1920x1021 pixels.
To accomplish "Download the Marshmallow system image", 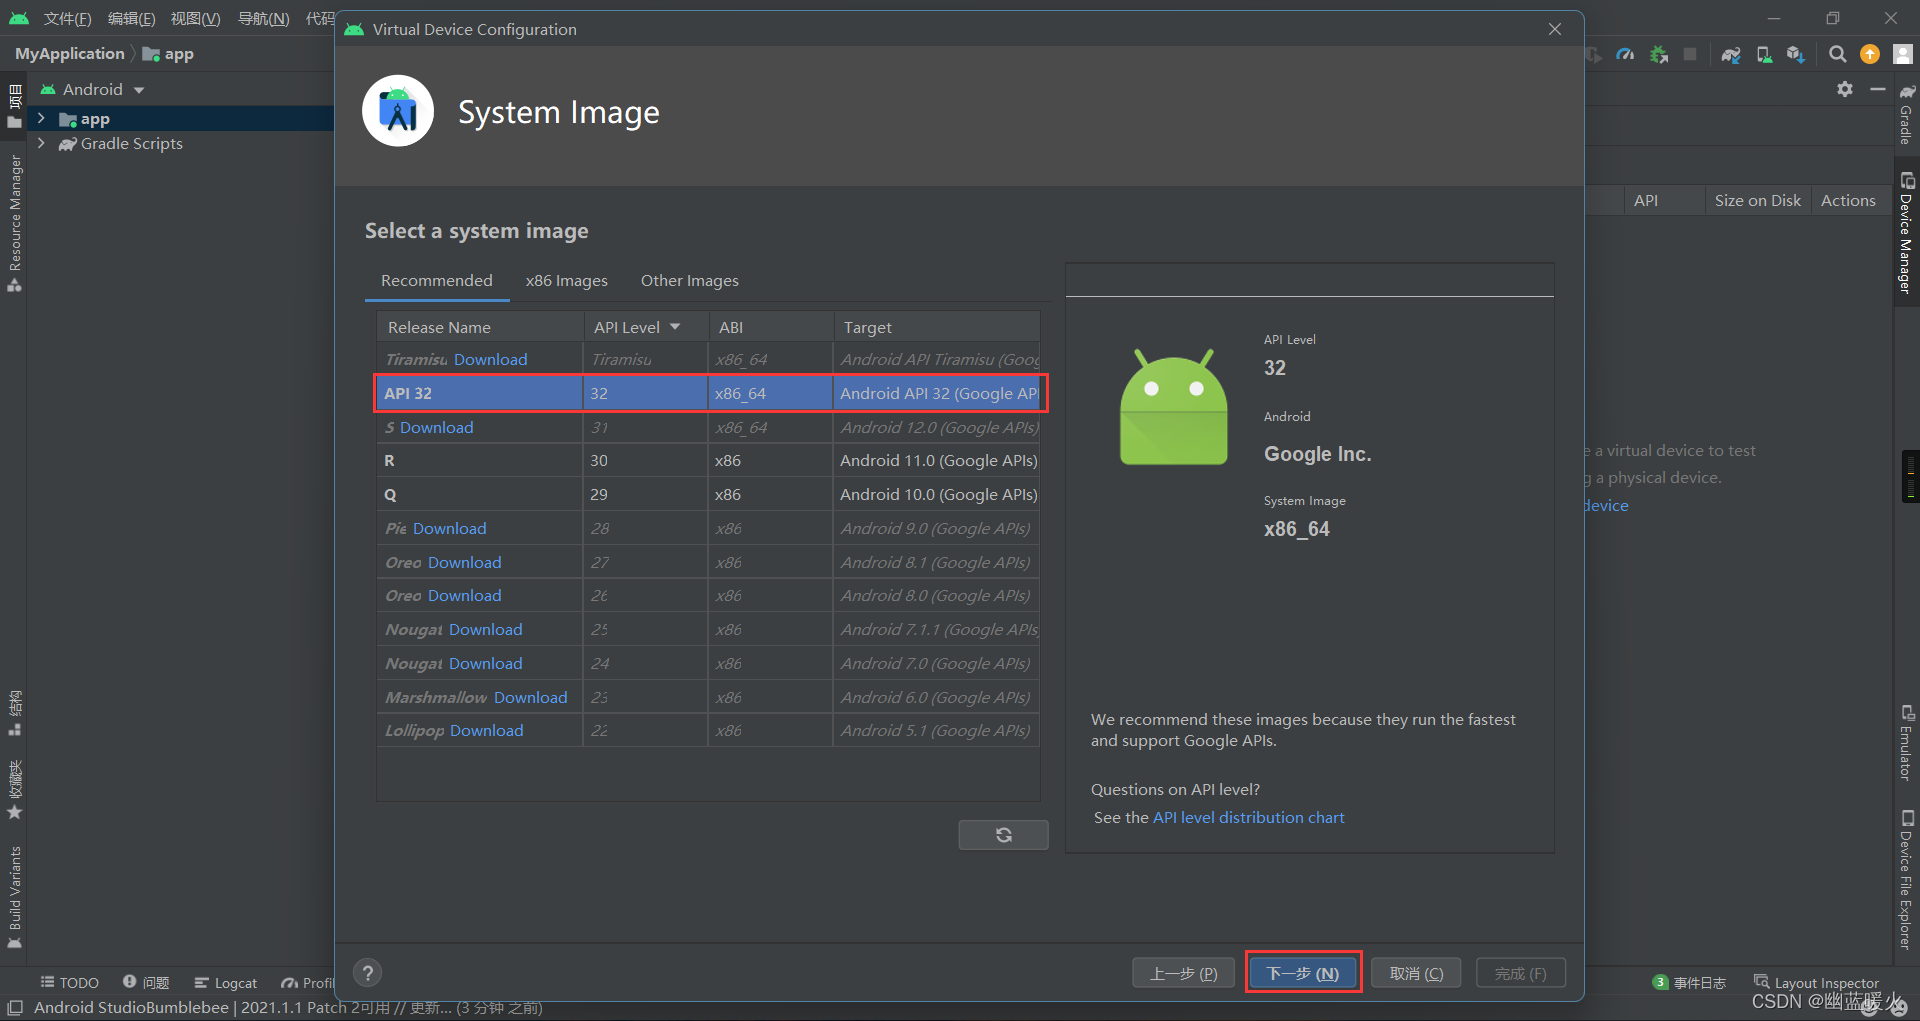I will 530,697.
